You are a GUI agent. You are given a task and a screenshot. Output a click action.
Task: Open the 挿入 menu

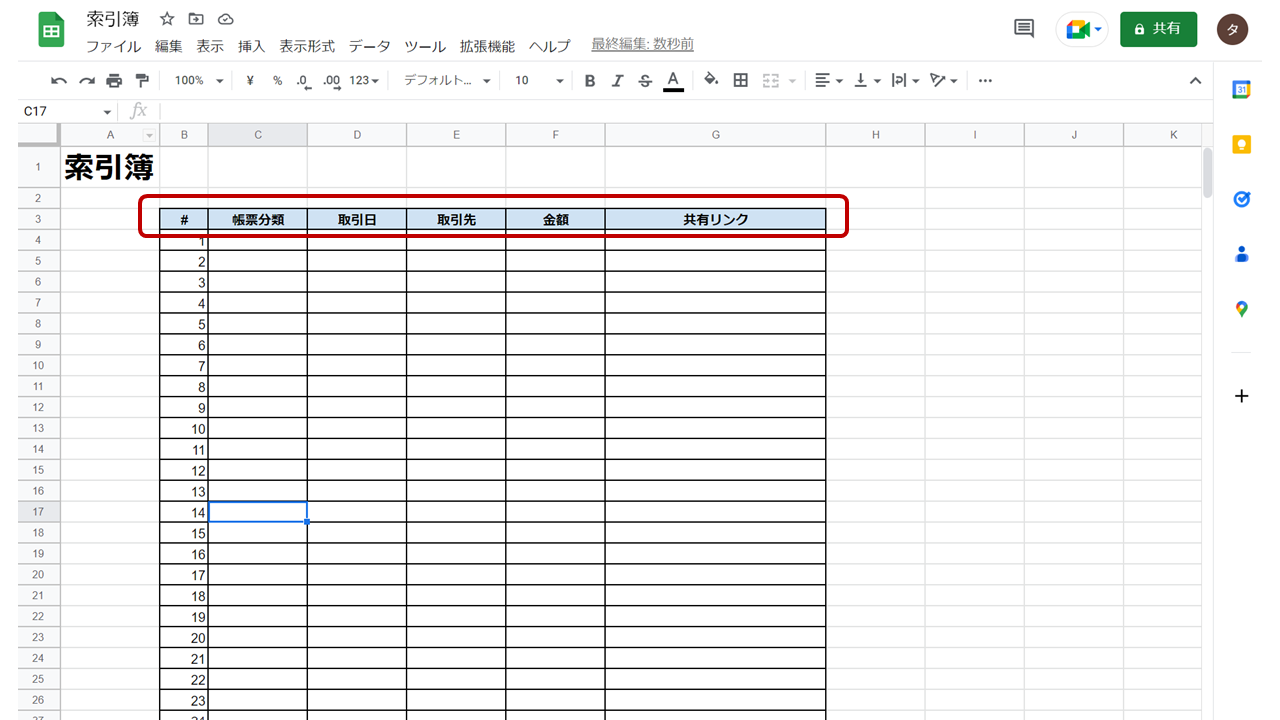[252, 46]
